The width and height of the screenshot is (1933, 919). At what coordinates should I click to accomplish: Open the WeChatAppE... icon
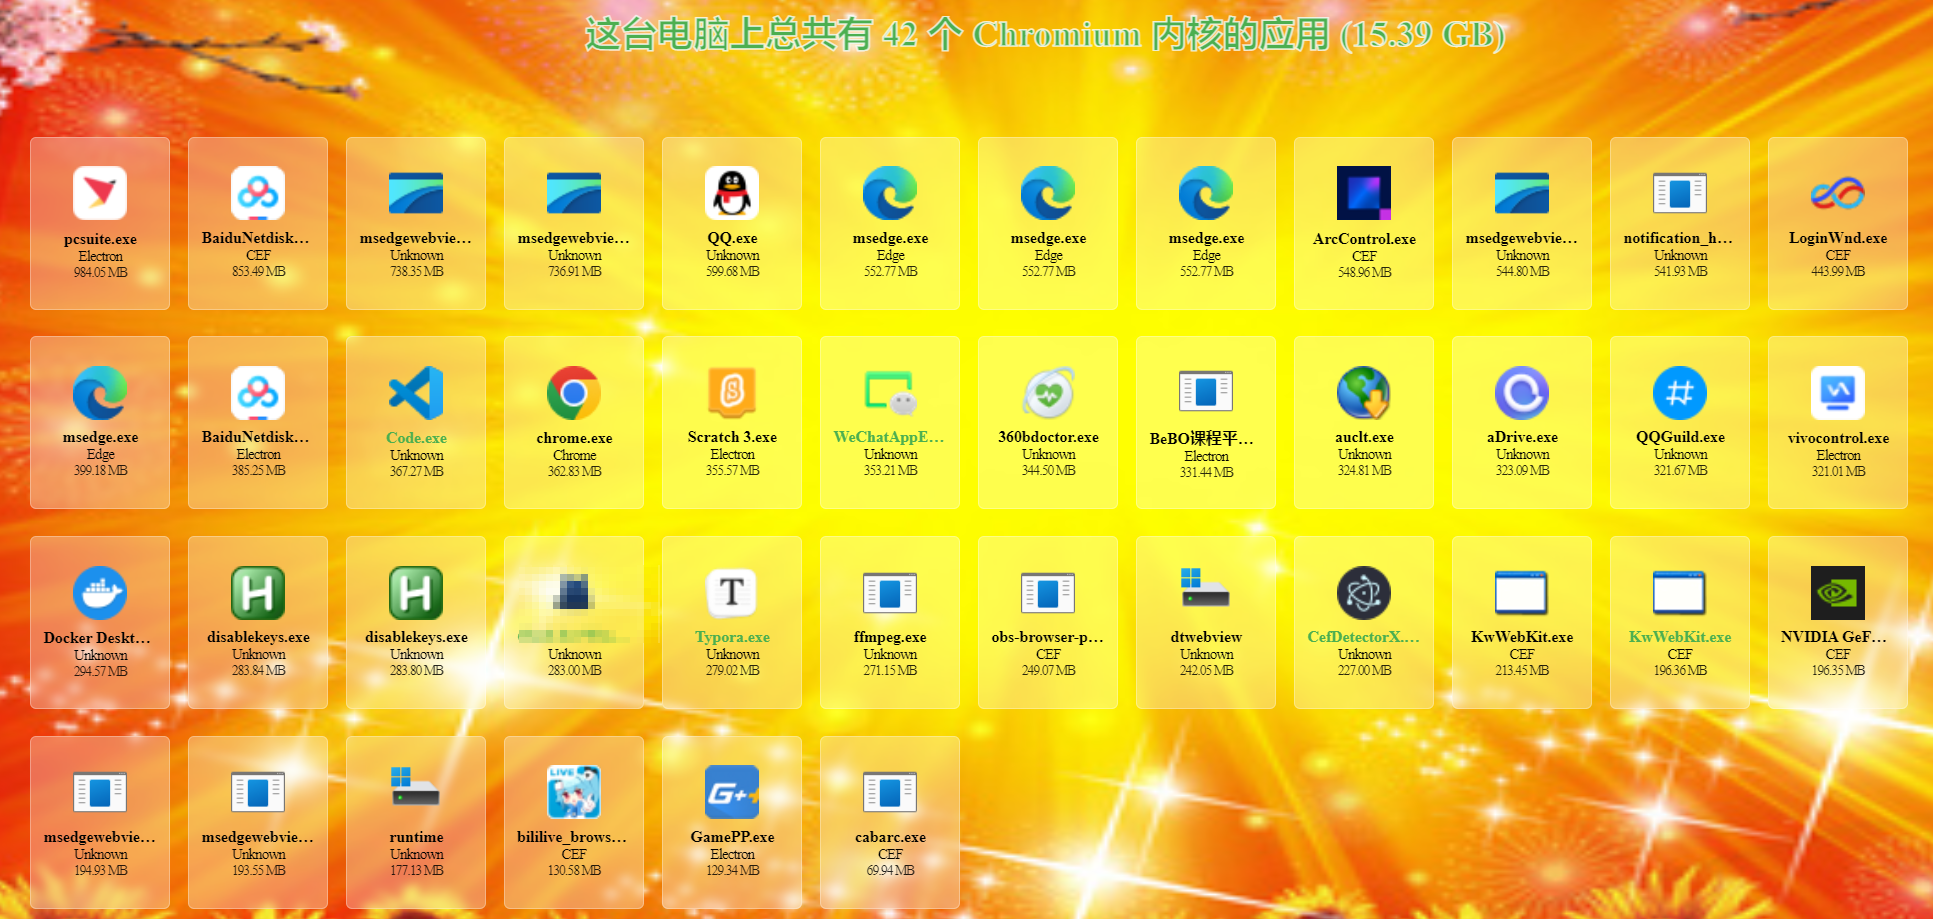click(890, 393)
